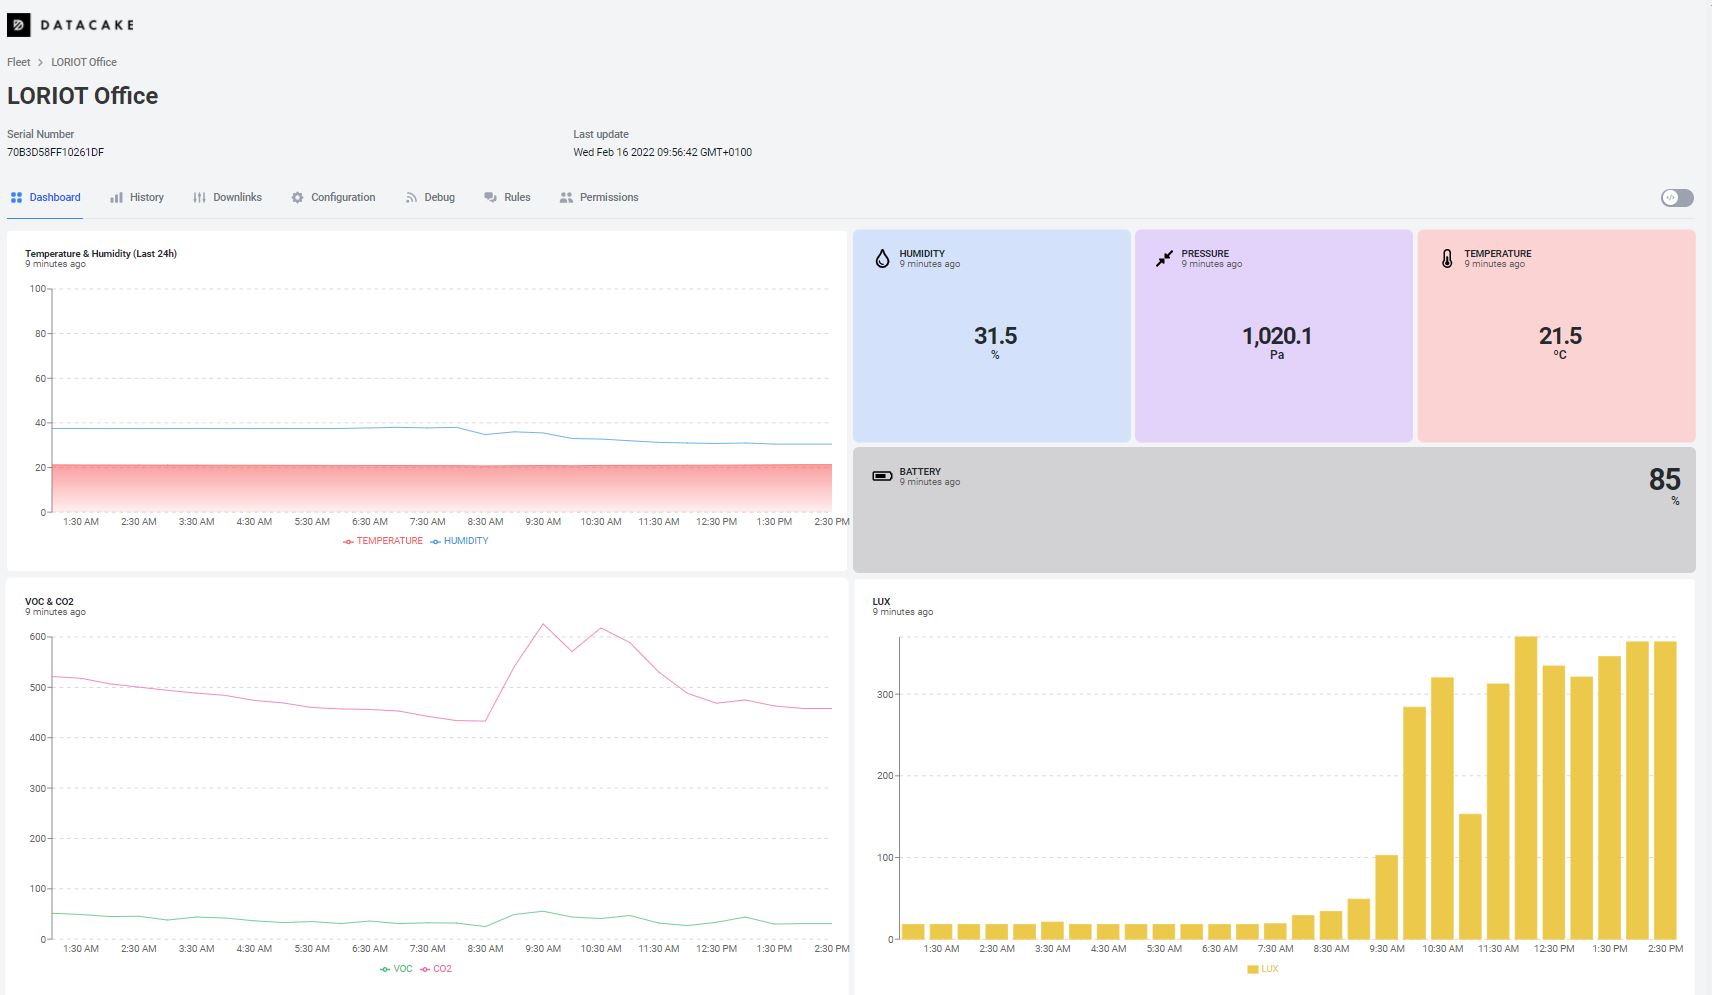Click the Last update label
This screenshot has height=995, width=1712.
tap(601, 134)
